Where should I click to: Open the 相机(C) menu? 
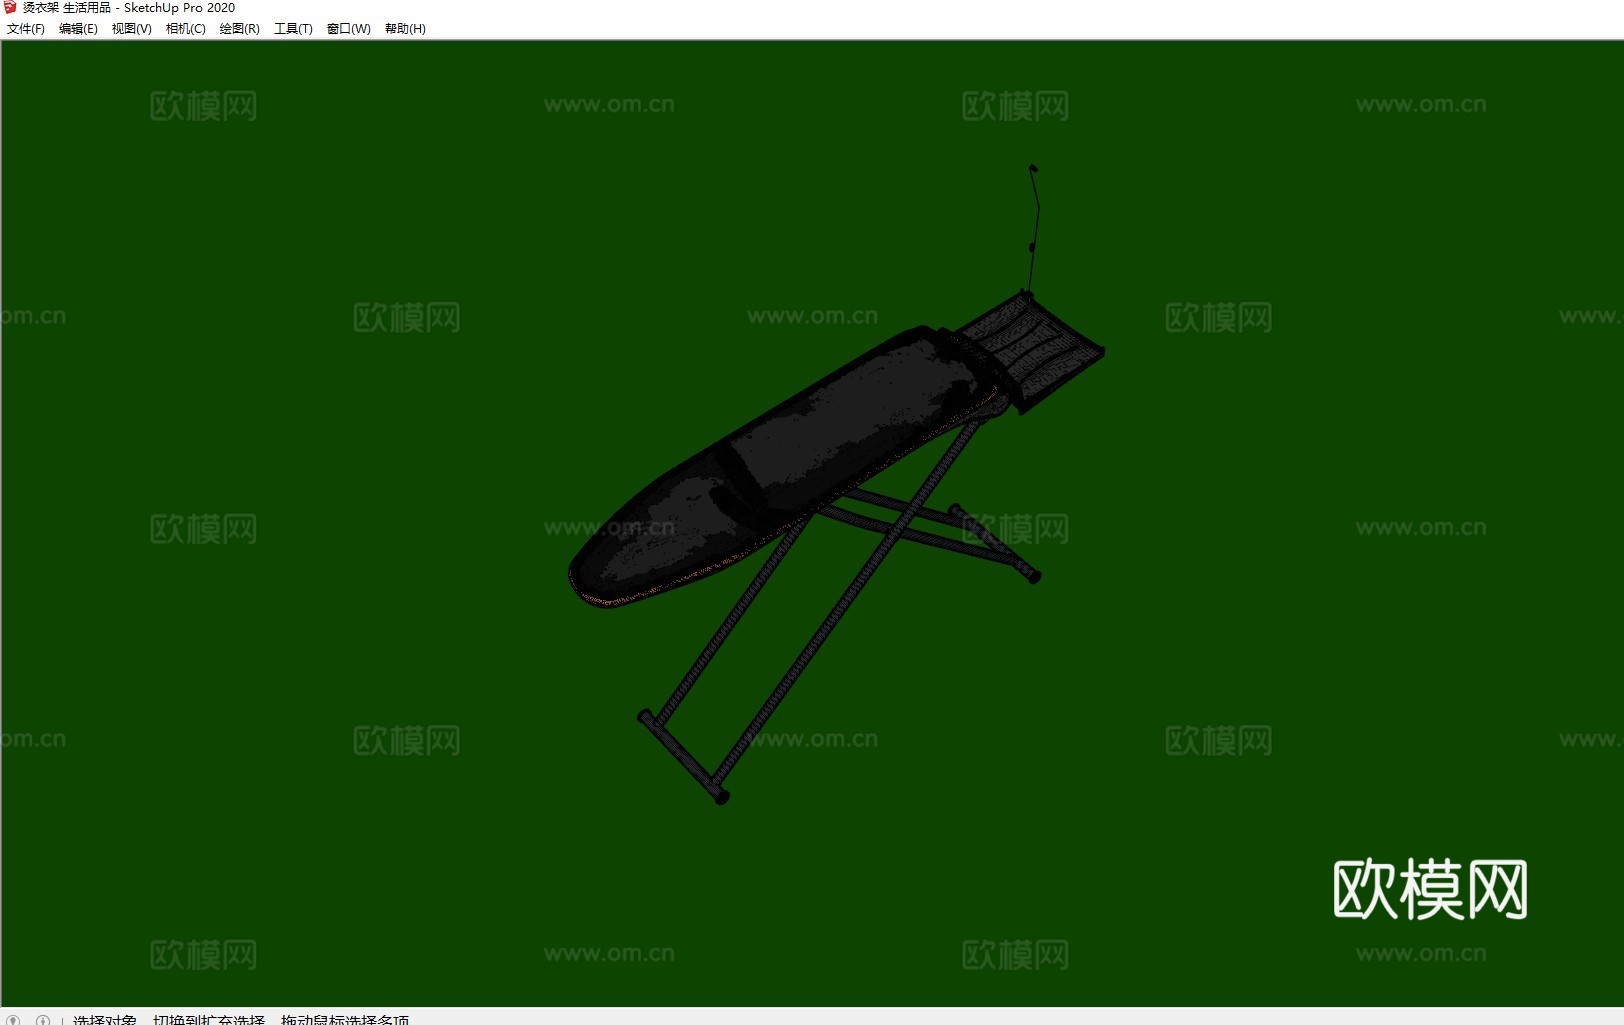coord(186,29)
